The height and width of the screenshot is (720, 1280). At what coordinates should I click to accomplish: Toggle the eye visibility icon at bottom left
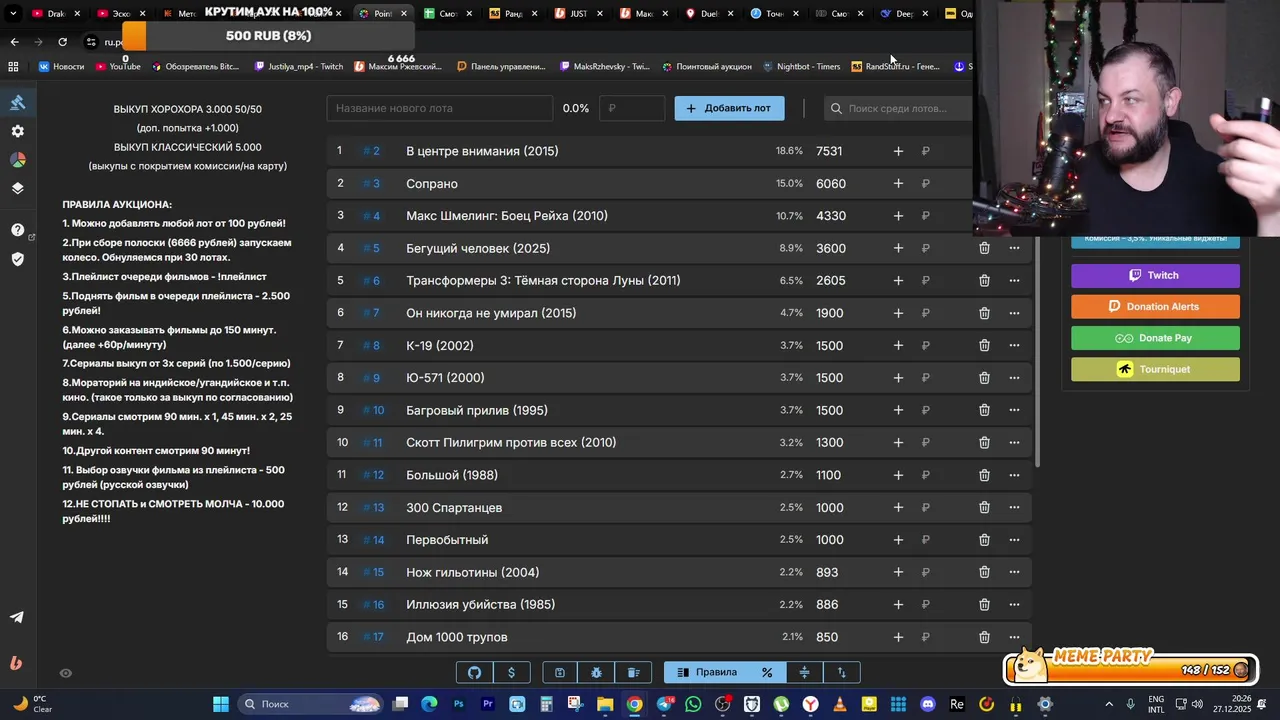pyautogui.click(x=66, y=673)
